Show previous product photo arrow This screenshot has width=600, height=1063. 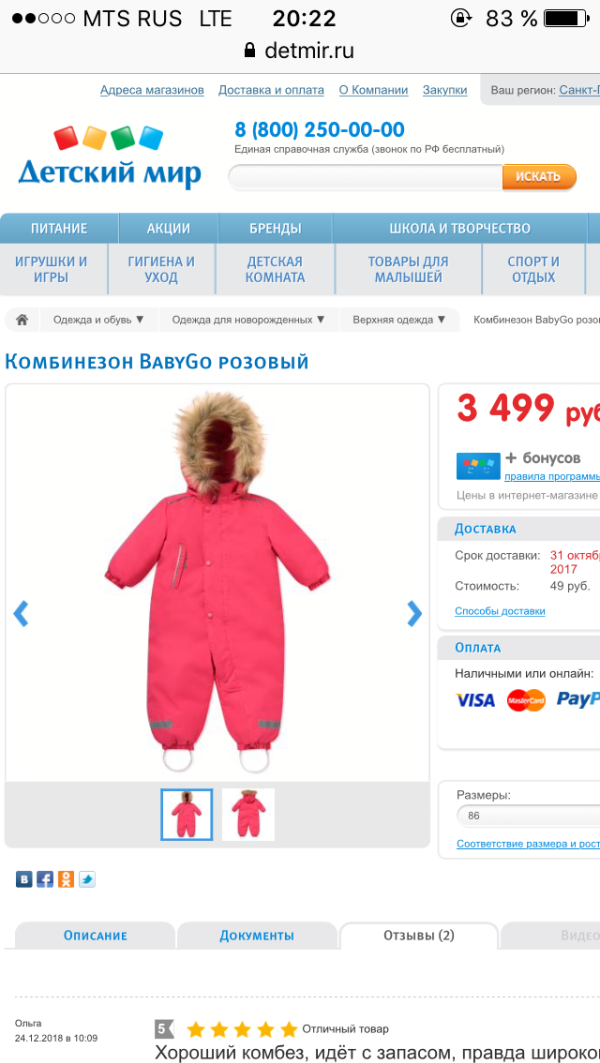tap(21, 614)
